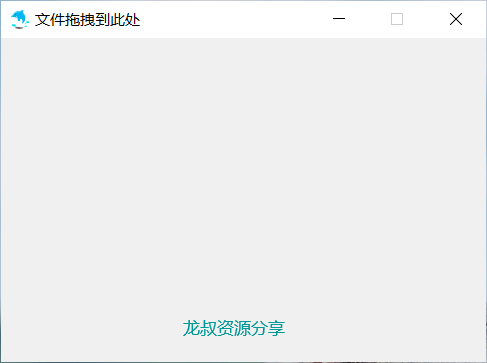Minimize the 文件拖拽到此处 window
Screen dimensions: 487x363
[x=339, y=19]
